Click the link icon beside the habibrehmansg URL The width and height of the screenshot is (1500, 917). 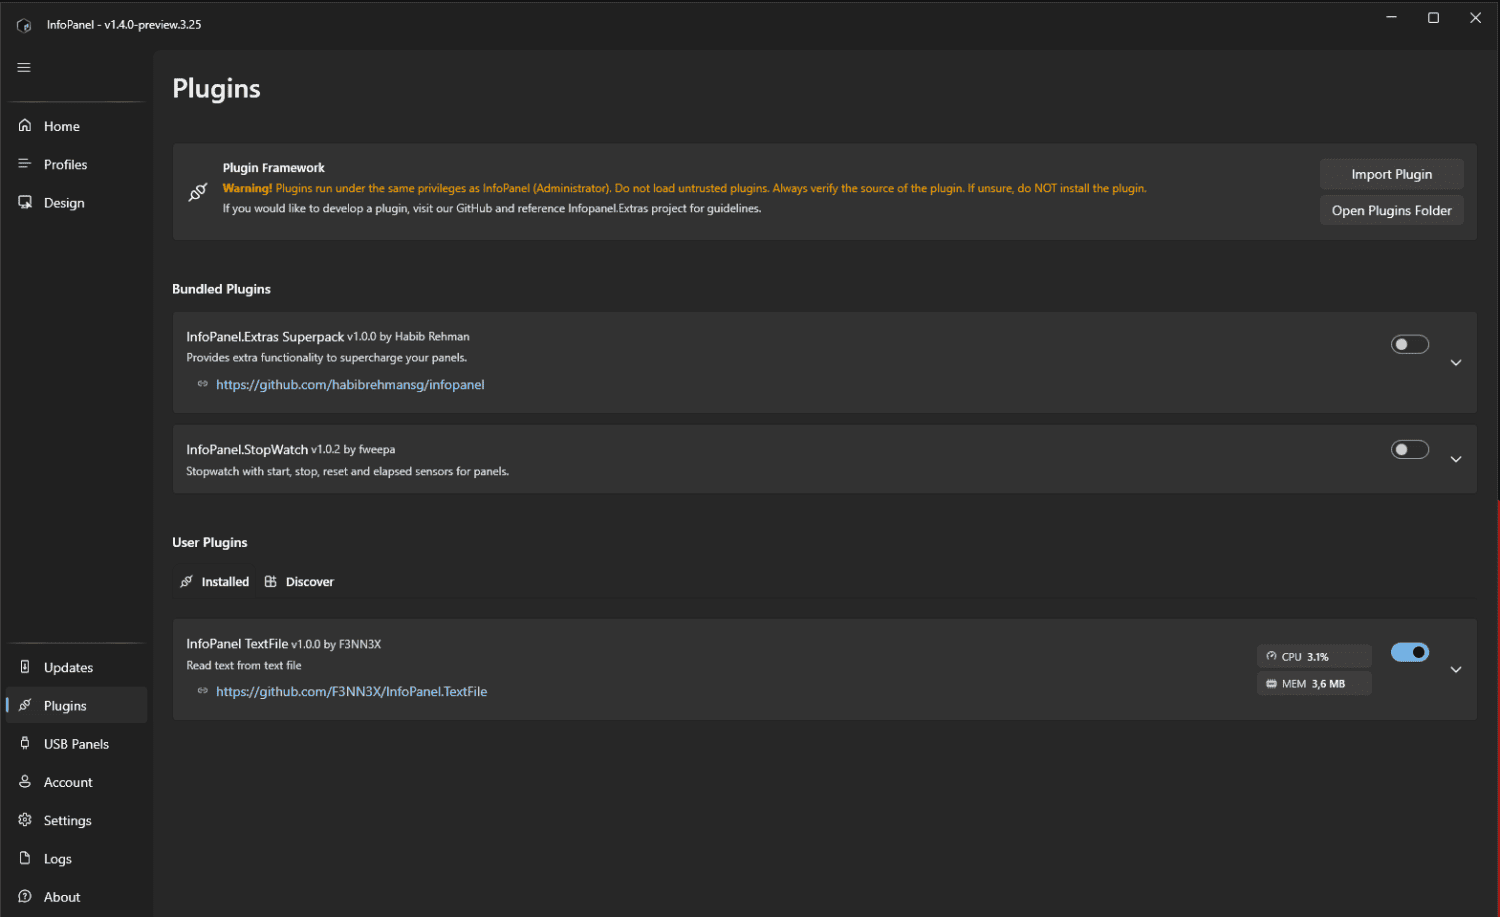pyautogui.click(x=202, y=384)
